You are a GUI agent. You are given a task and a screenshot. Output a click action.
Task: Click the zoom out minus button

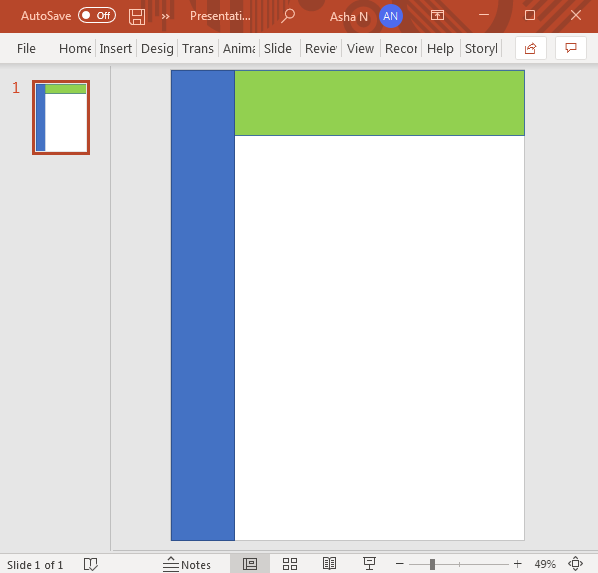(x=399, y=563)
